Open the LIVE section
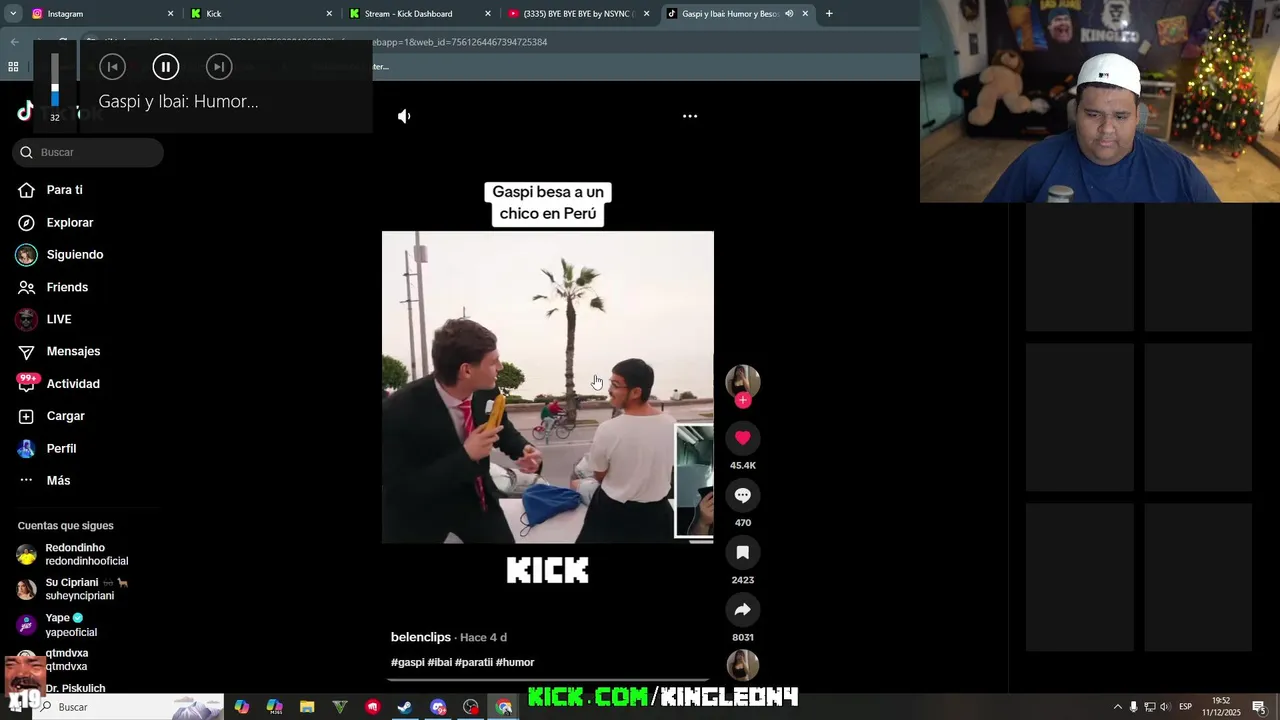The height and width of the screenshot is (720, 1280). [x=58, y=319]
